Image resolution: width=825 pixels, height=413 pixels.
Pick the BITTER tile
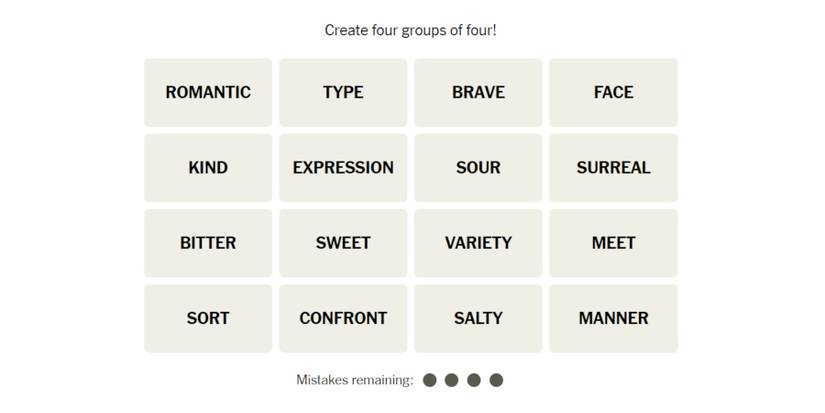tap(208, 243)
